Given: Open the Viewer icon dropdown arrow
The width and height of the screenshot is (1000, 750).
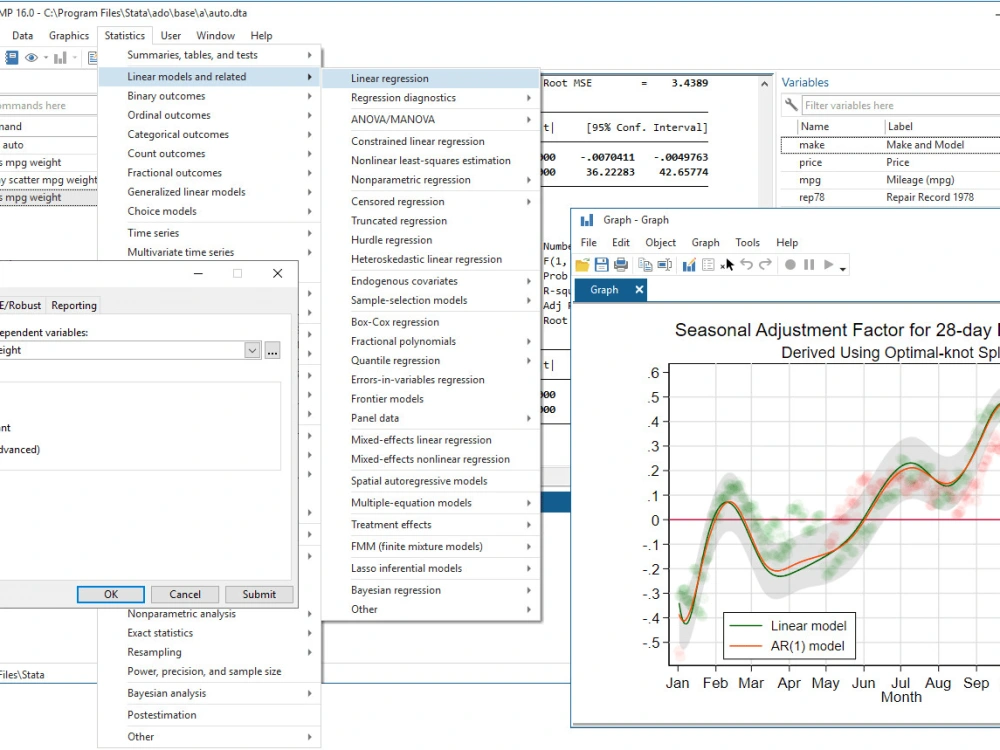Looking at the screenshot, I should pyautogui.click(x=46, y=58).
